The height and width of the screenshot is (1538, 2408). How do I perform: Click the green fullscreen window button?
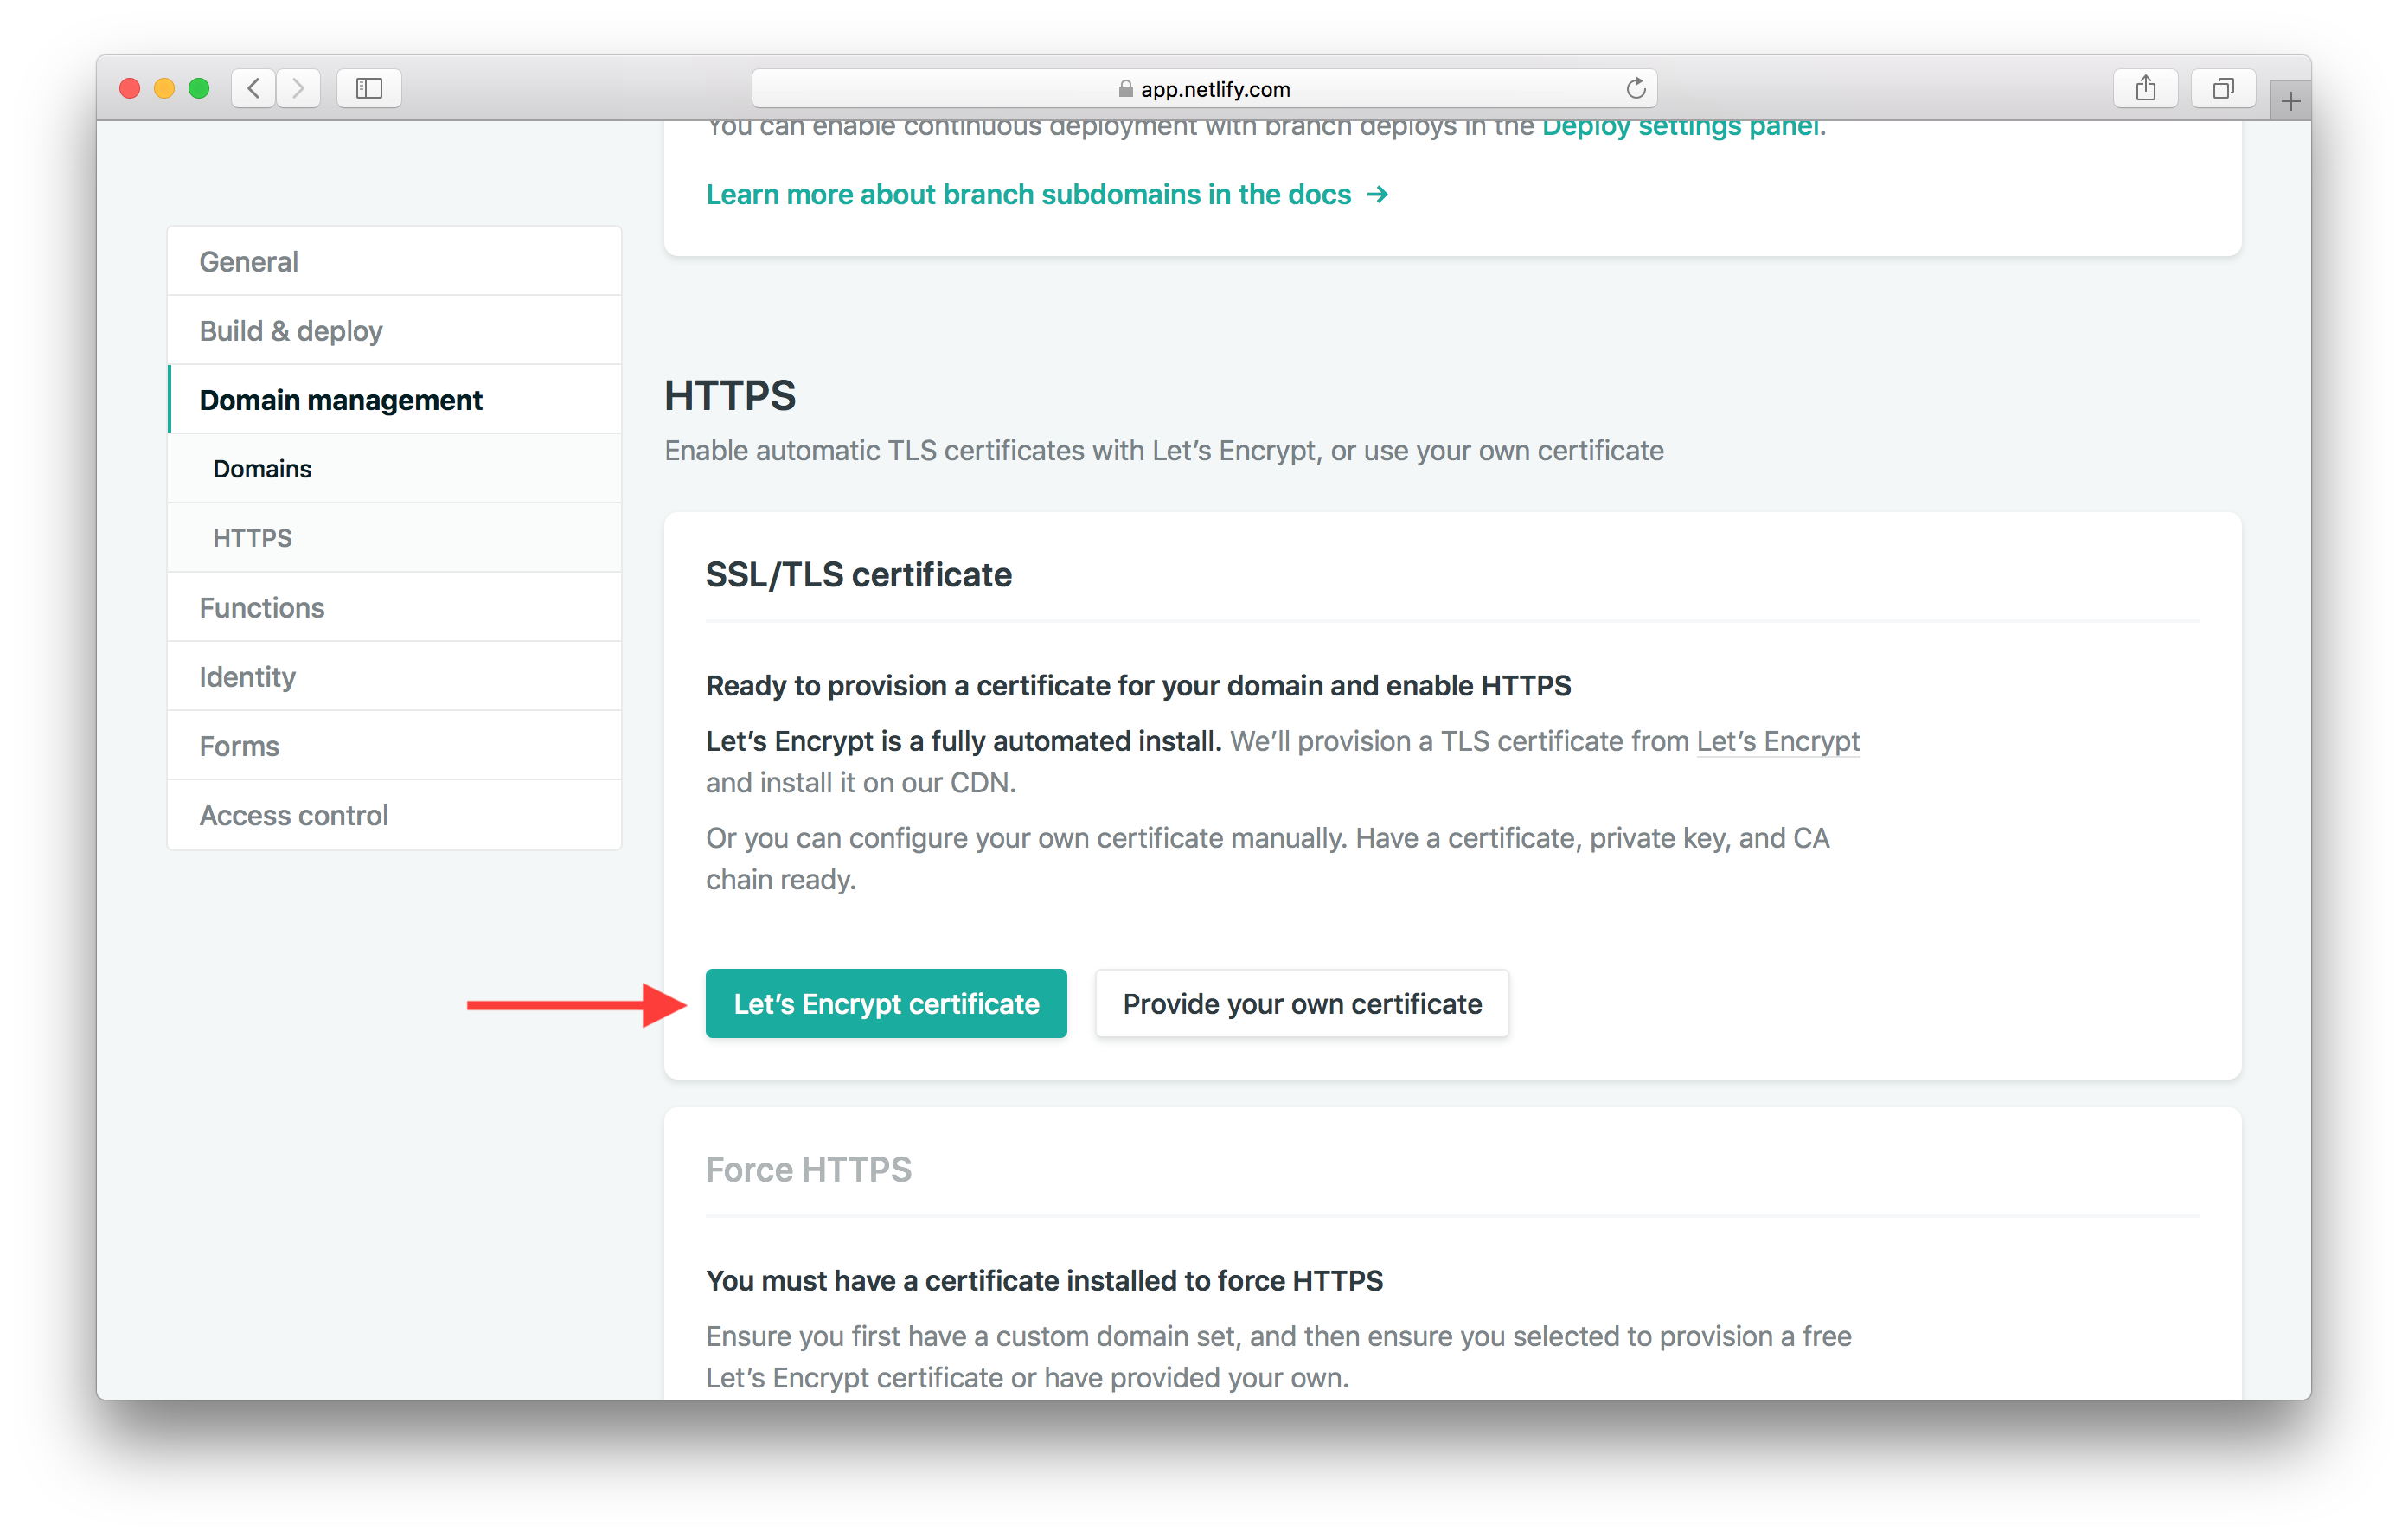pyautogui.click(x=199, y=88)
